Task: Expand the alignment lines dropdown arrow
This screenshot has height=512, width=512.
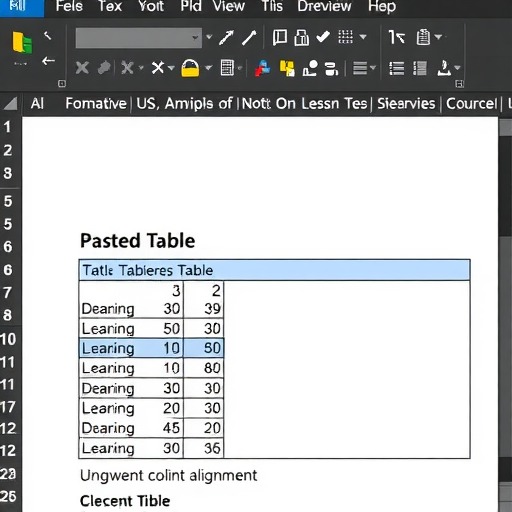Action: coord(373,68)
